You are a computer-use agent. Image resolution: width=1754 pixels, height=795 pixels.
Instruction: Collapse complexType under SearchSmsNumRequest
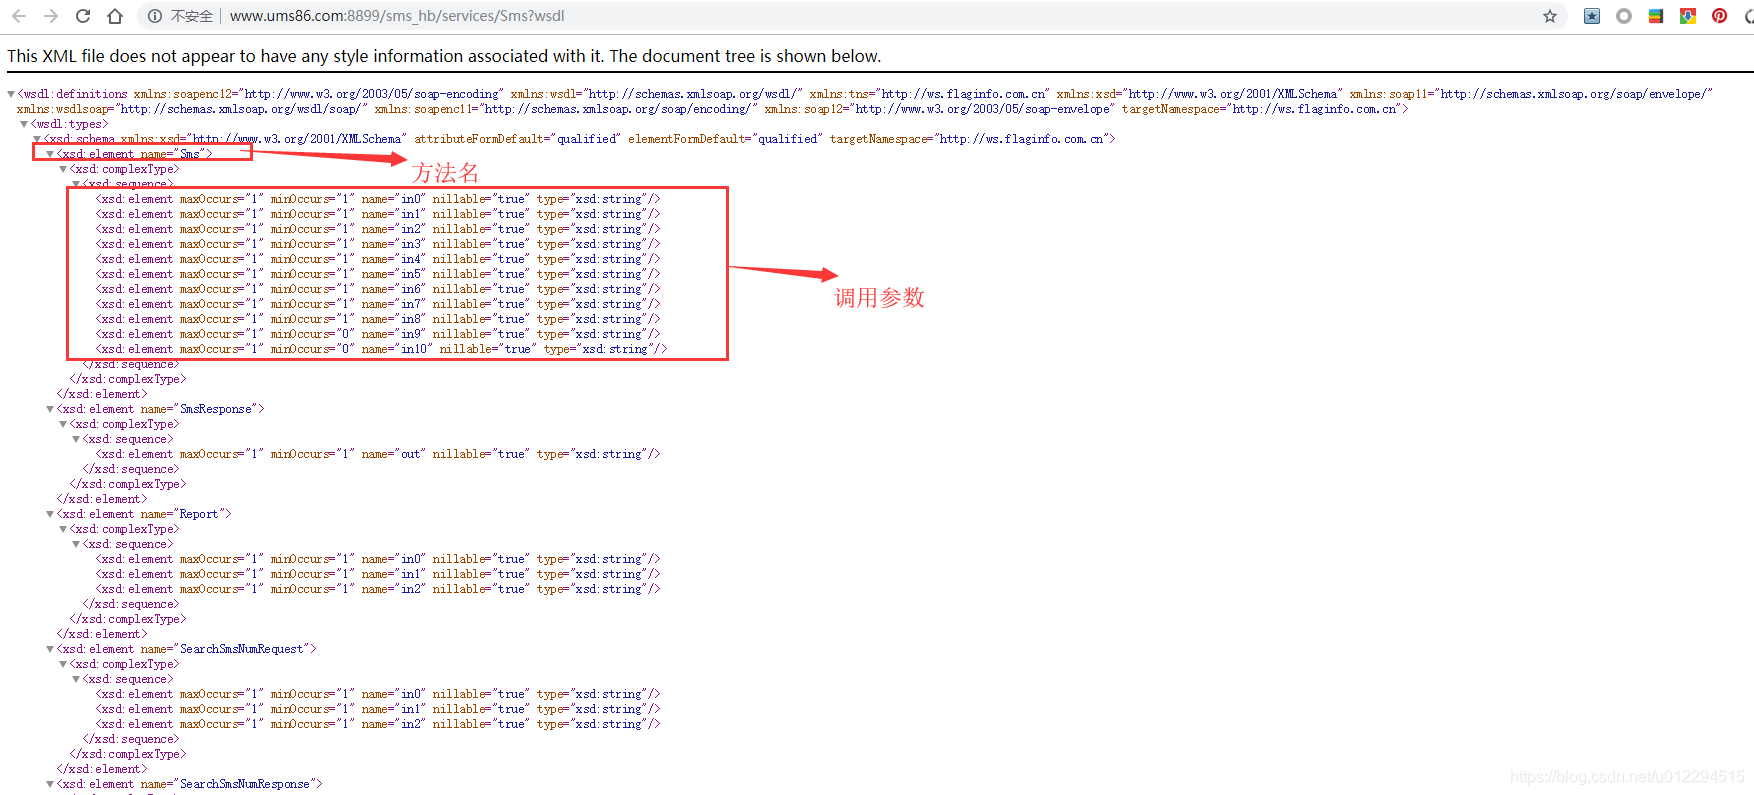(x=63, y=664)
